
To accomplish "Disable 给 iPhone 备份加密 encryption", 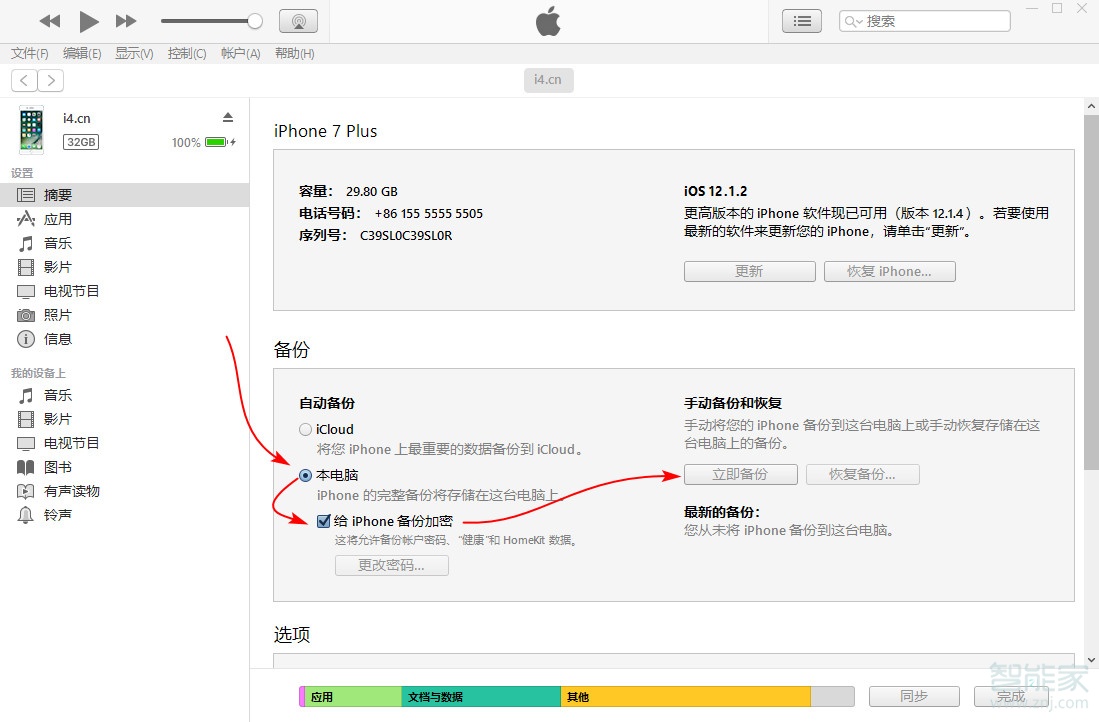I will [x=323, y=521].
